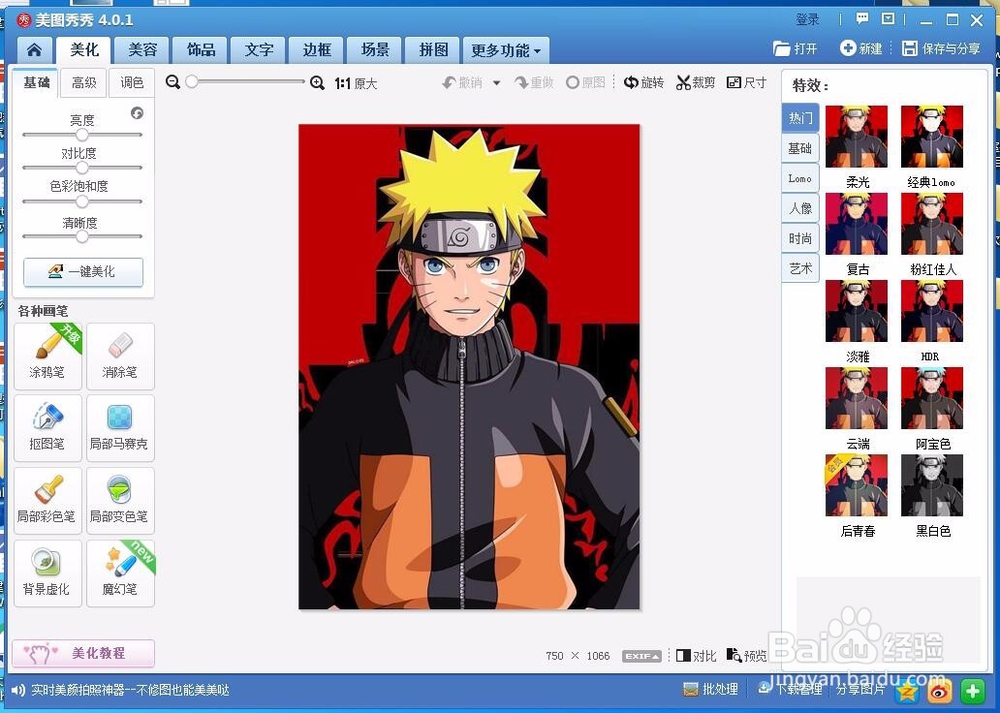
Task: Click 分享图片 share picture
Action: 860,689
